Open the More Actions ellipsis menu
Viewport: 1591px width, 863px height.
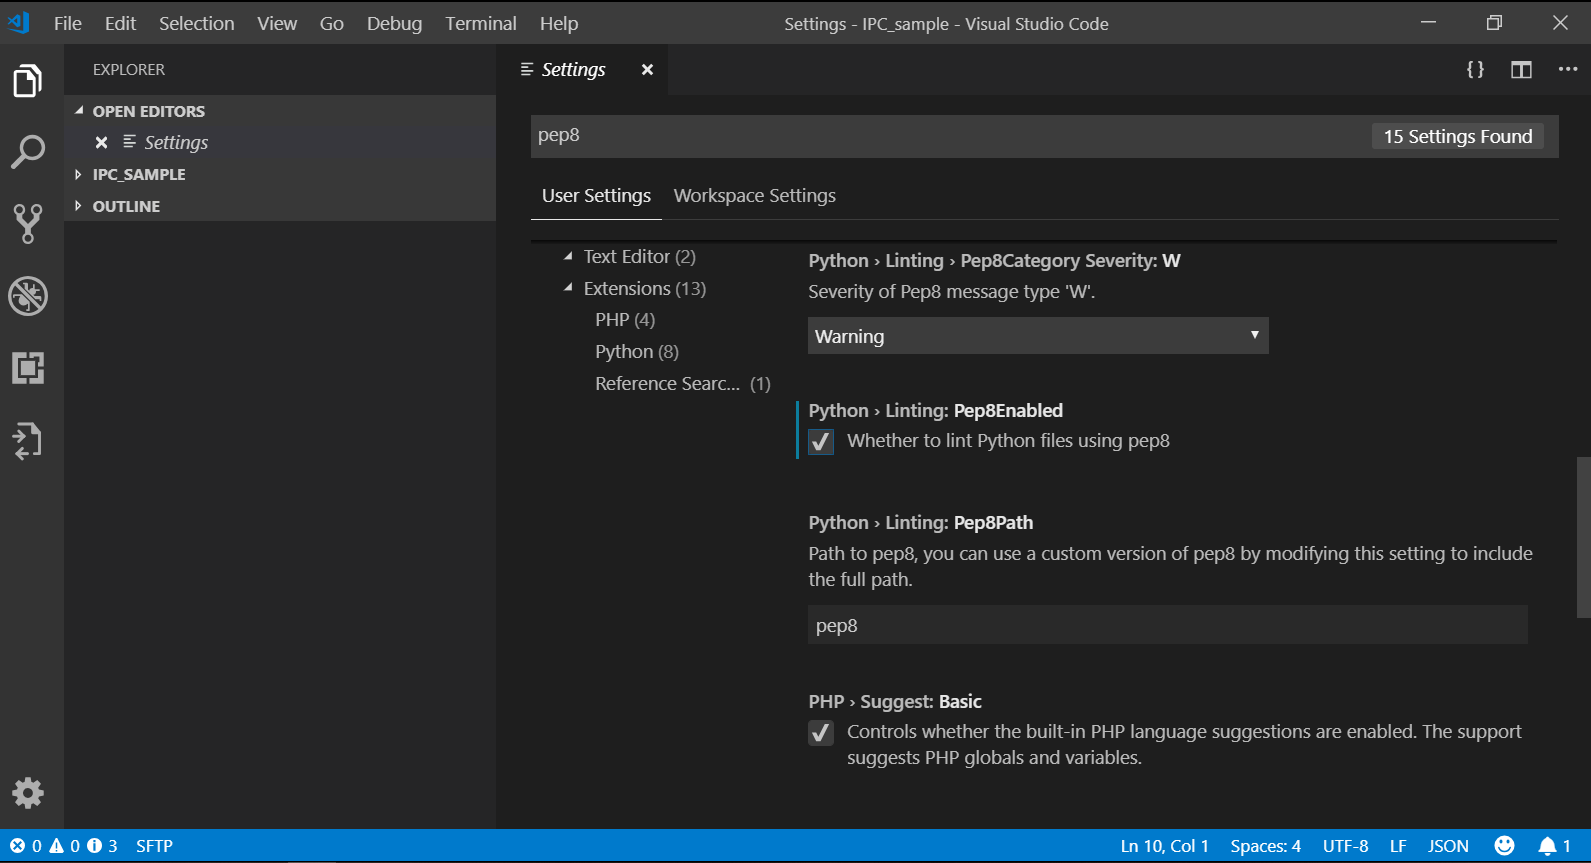[1567, 69]
